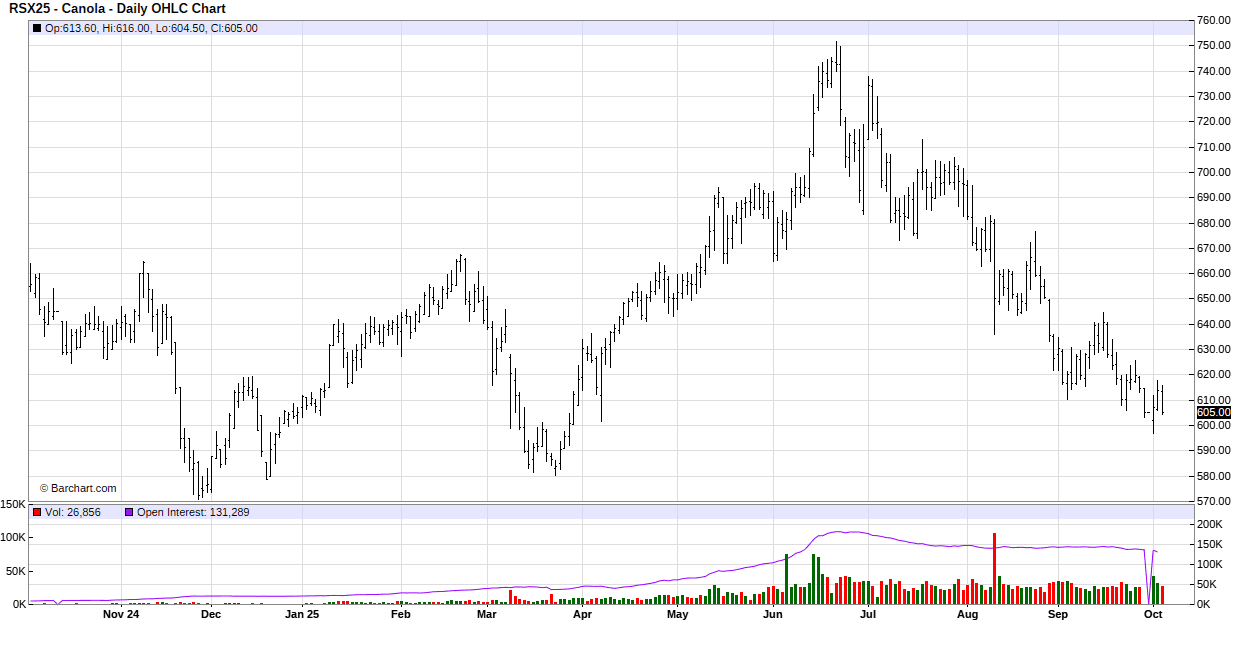The width and height of the screenshot is (1236, 645).
Task: Click the RSX25 Canola chart title
Action: pyautogui.click(x=117, y=9)
